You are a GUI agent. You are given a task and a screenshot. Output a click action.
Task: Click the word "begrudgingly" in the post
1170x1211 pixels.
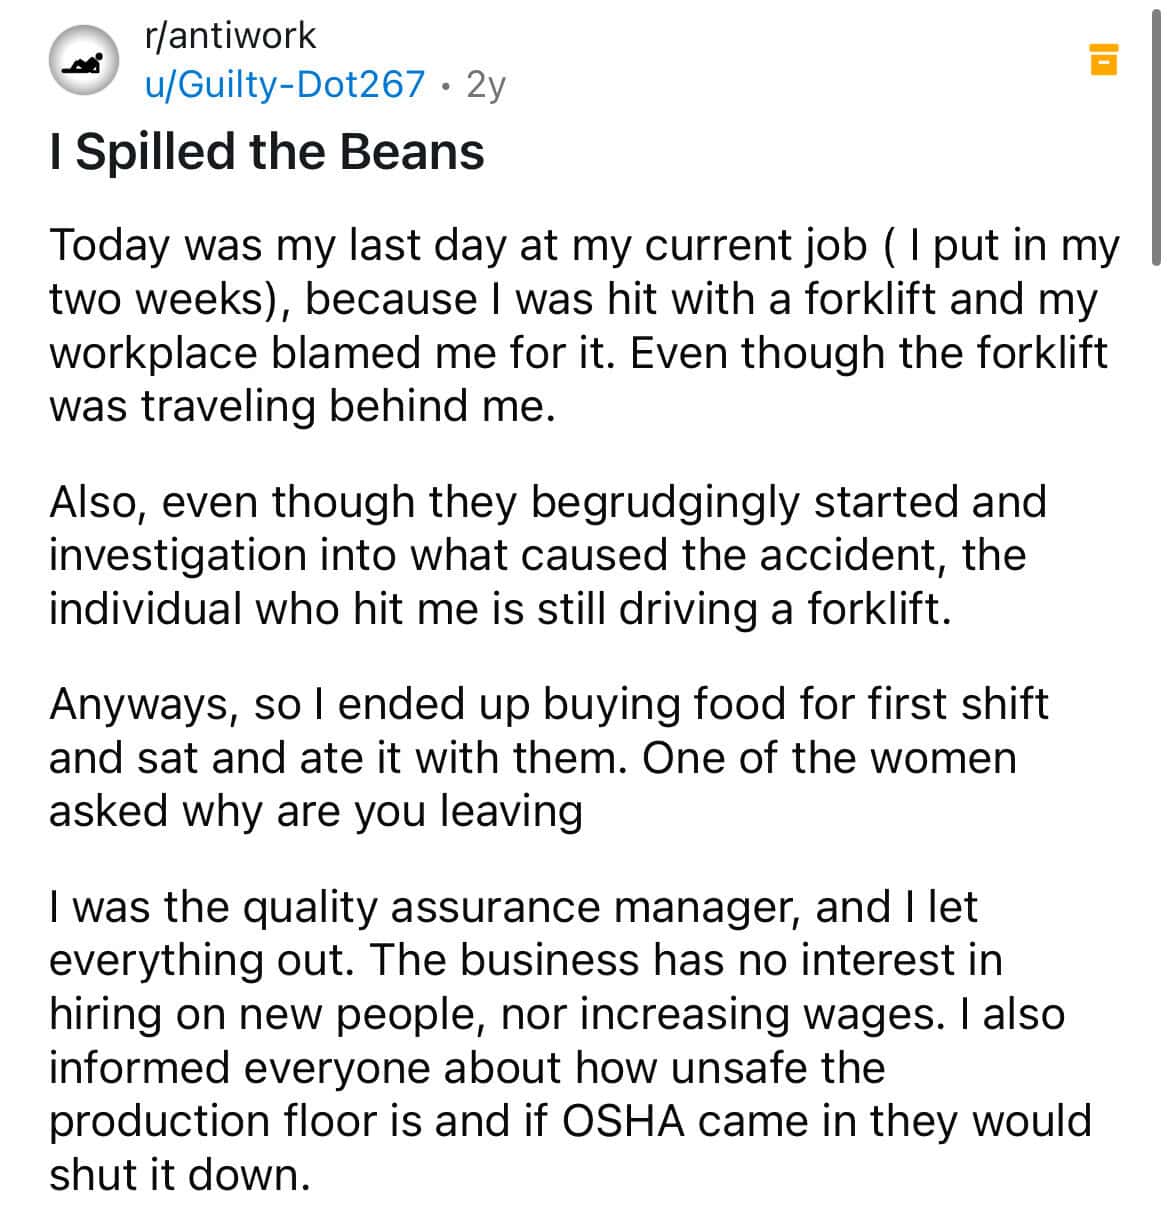tap(665, 503)
